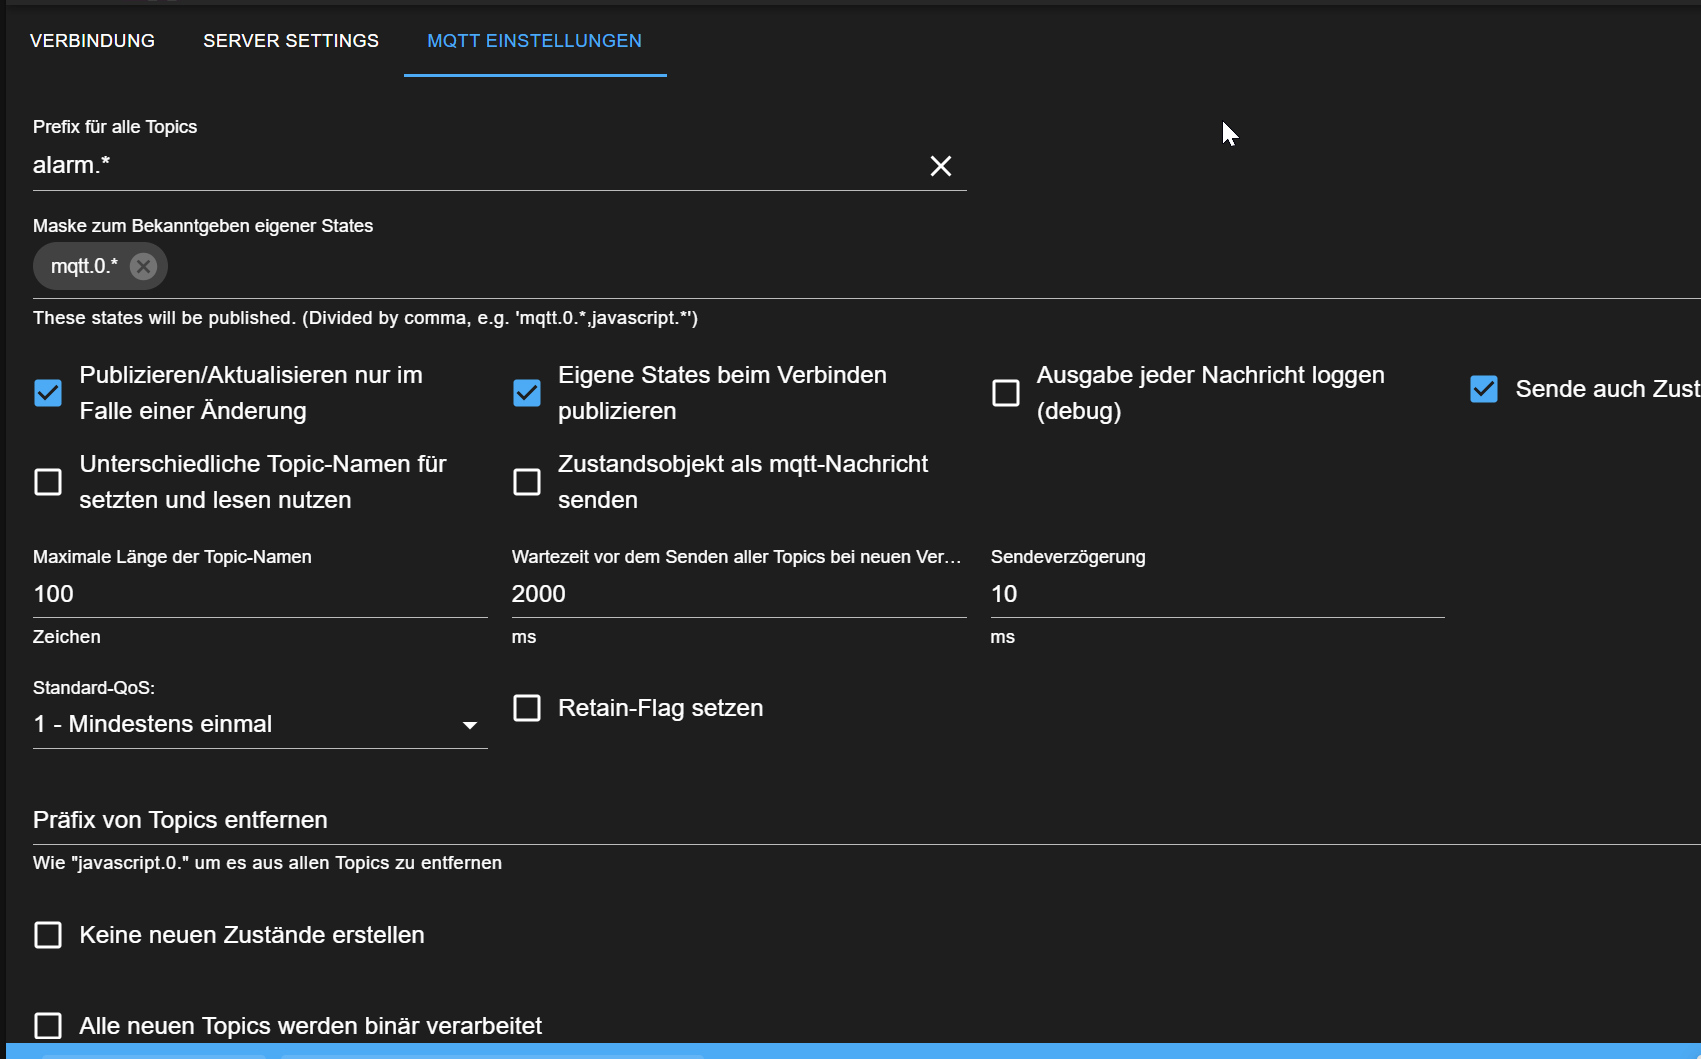Uncheck Eigene States beim Verbinden publizieren
Image resolution: width=1701 pixels, height=1059 pixels.
point(527,393)
